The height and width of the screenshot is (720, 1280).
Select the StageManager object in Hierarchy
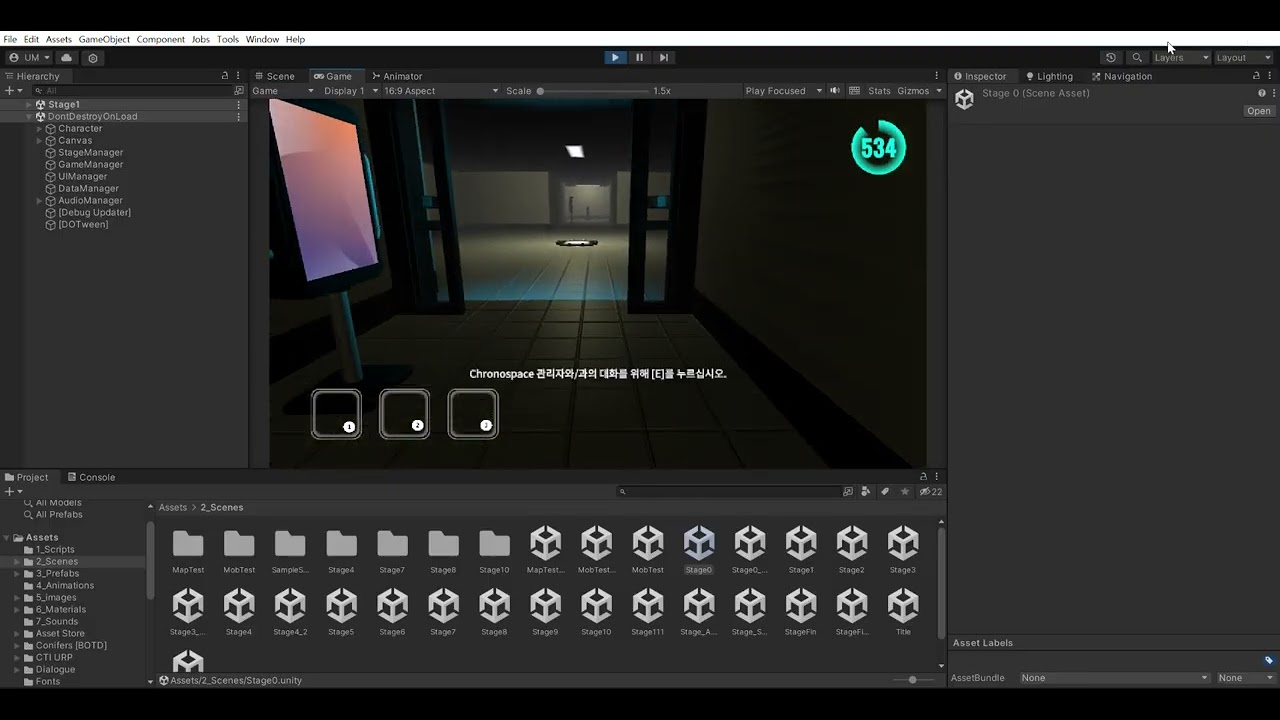tap(90, 152)
